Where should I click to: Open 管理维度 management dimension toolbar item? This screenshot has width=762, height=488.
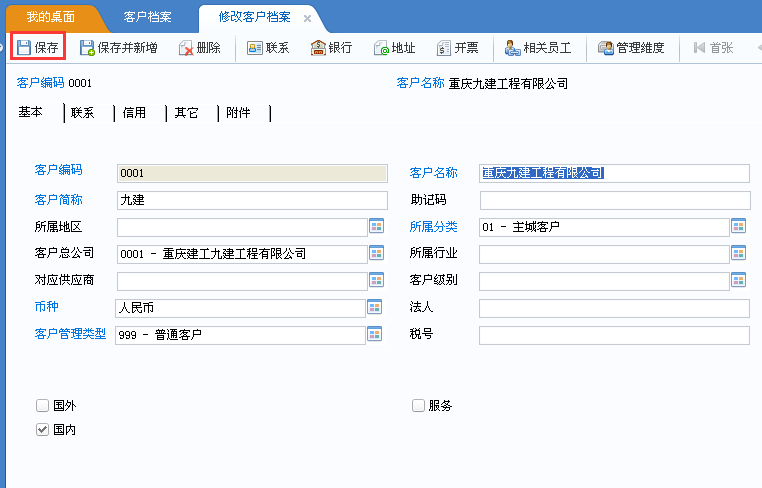pos(631,48)
